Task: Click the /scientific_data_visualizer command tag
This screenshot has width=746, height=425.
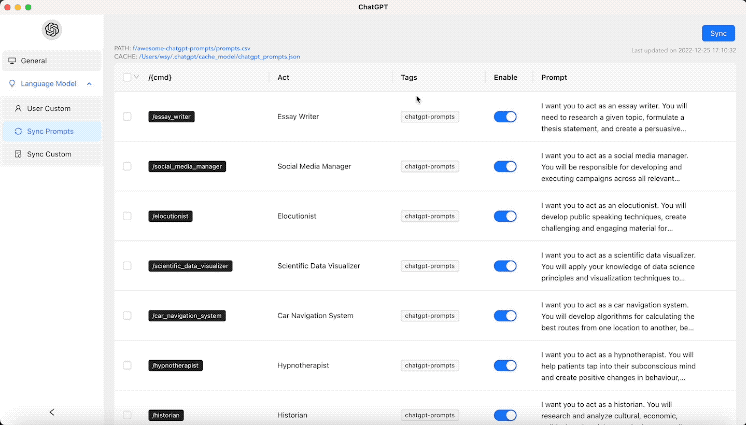Action: coord(190,266)
